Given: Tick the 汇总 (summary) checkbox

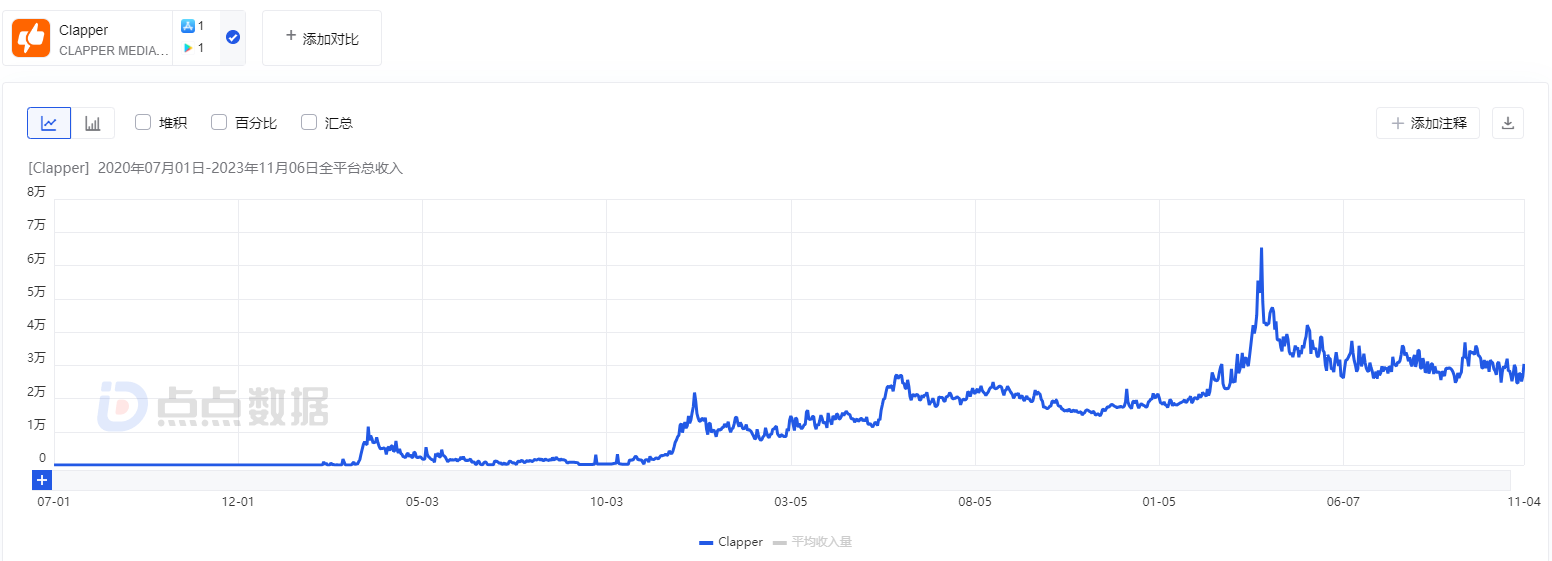Looking at the screenshot, I should click(x=309, y=122).
